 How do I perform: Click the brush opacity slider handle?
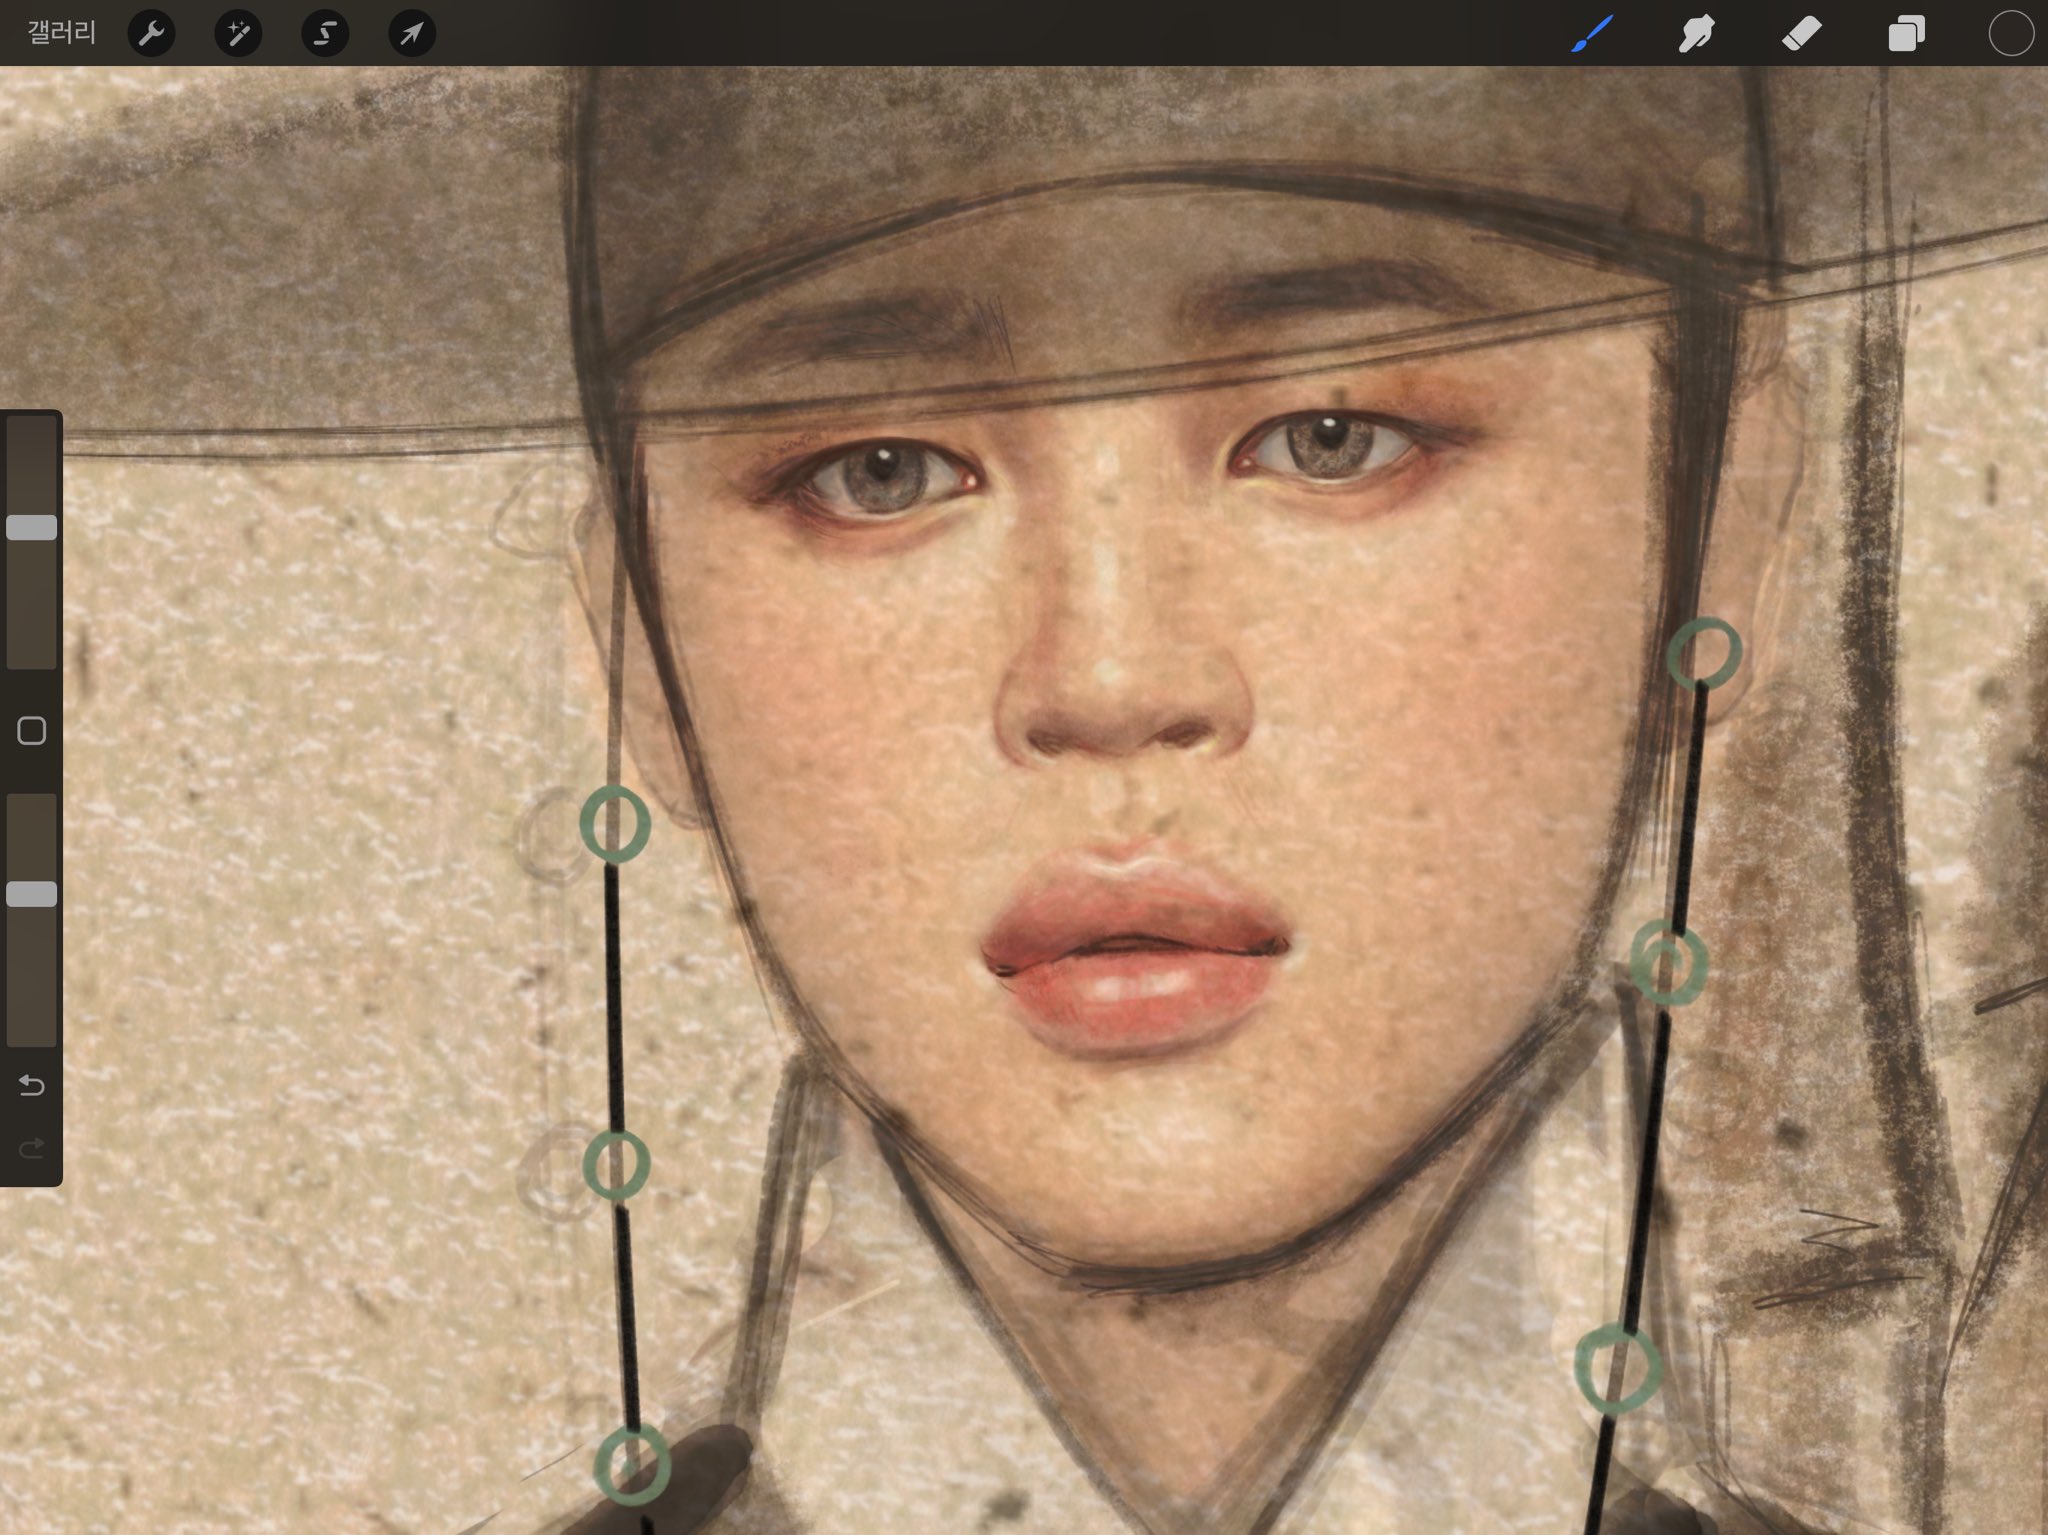point(32,894)
